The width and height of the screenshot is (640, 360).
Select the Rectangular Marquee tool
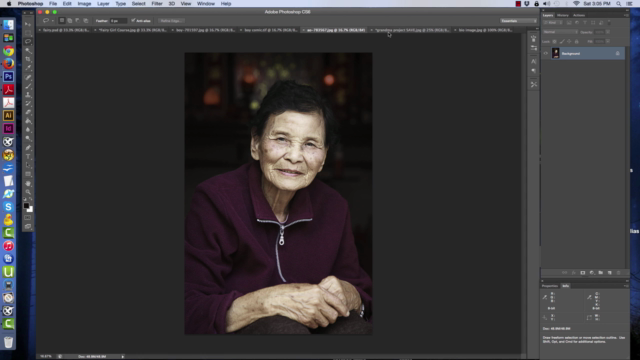click(x=28, y=33)
